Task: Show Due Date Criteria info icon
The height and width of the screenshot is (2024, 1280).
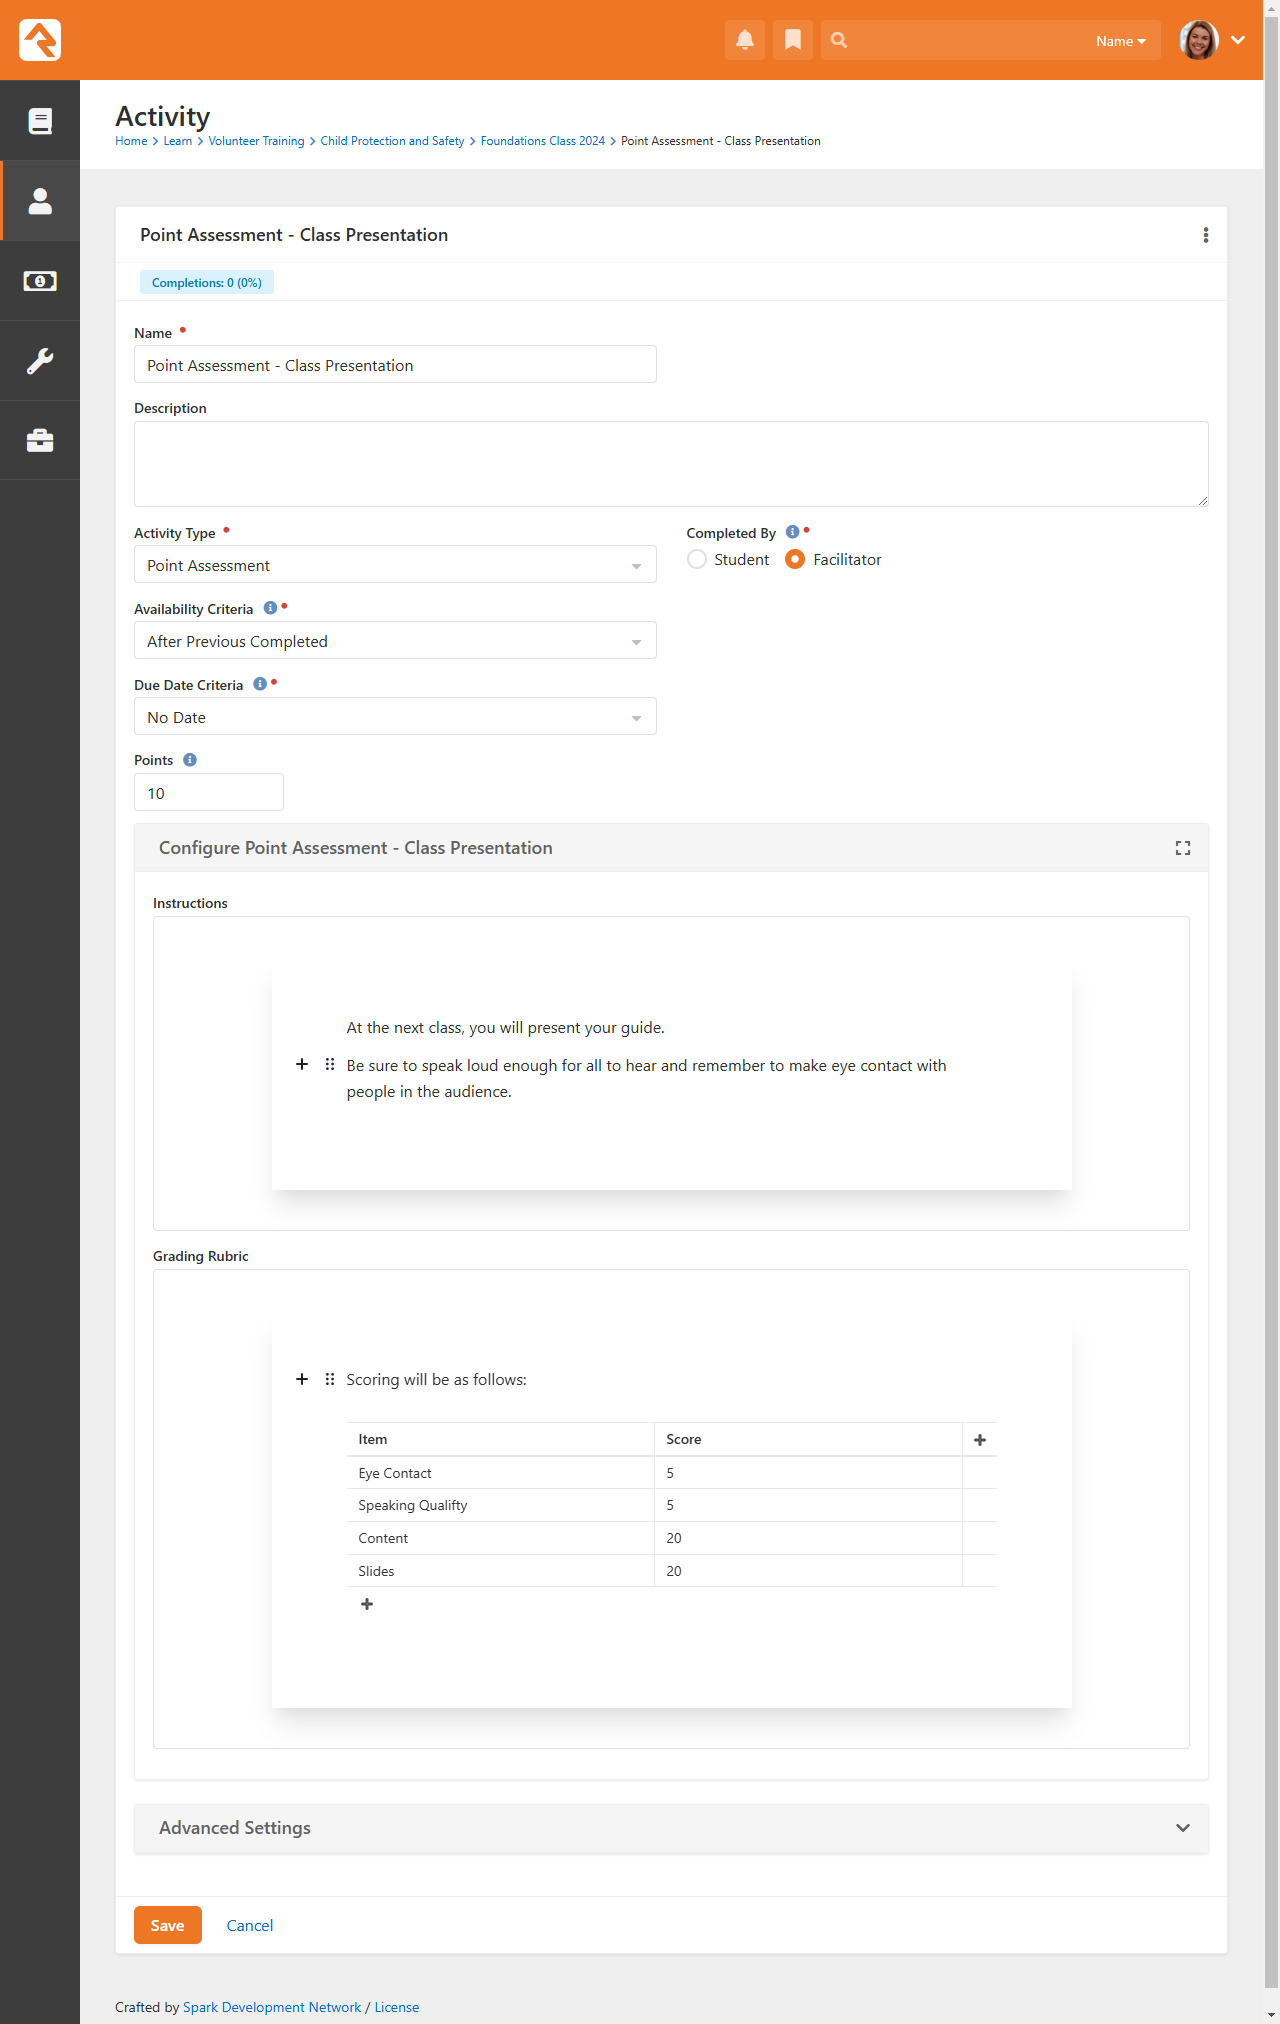Action: pos(260,684)
